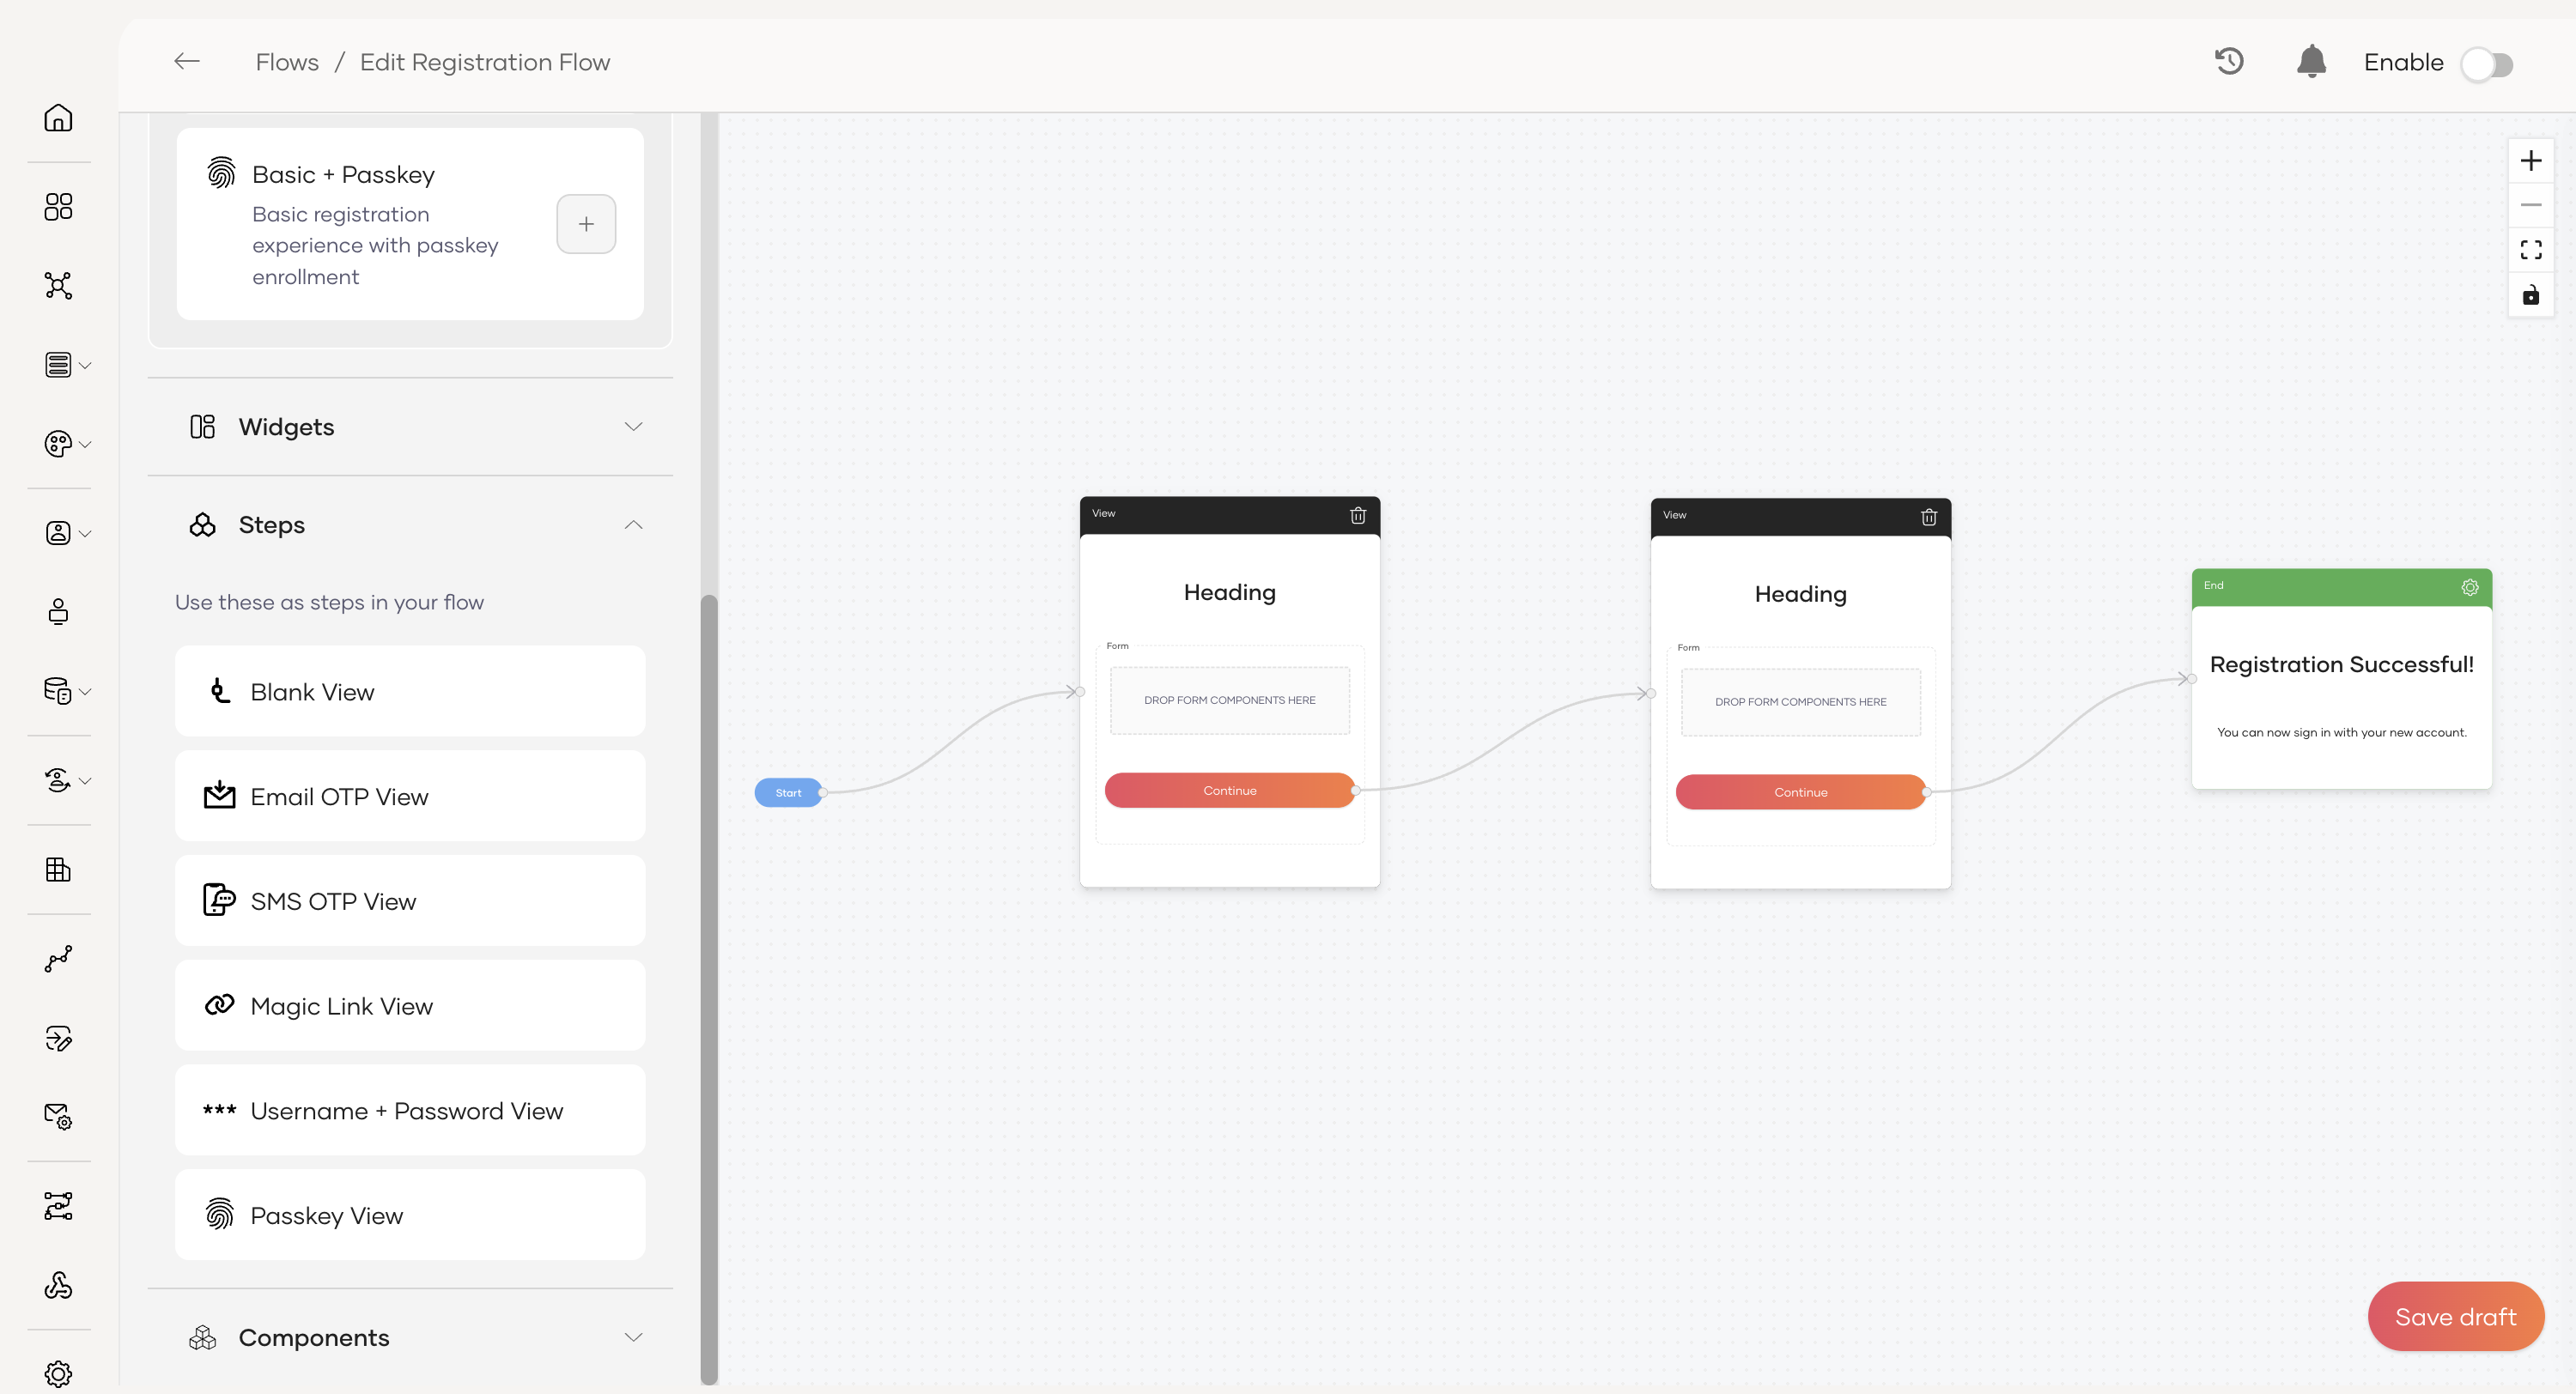2576x1394 pixels.
Task: Open End node settings gear
Action: pos(2469,587)
